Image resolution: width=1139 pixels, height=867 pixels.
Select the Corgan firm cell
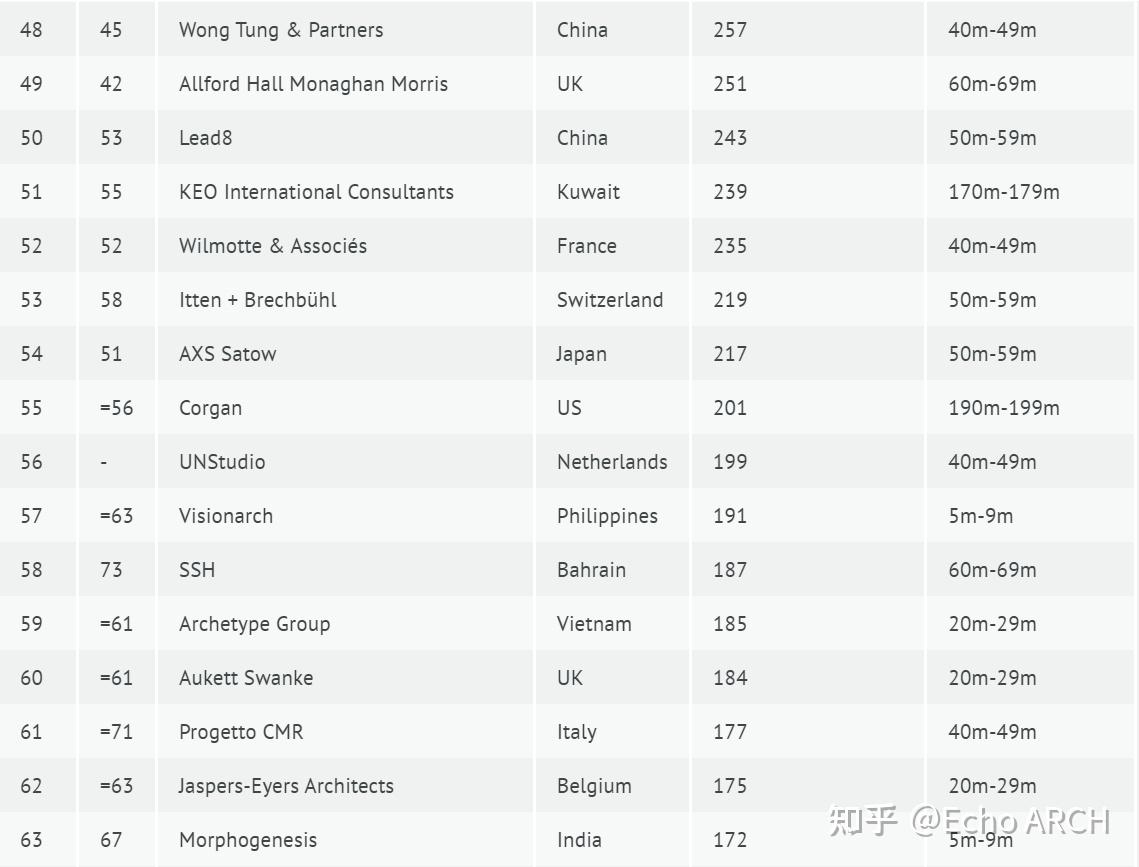coord(210,408)
